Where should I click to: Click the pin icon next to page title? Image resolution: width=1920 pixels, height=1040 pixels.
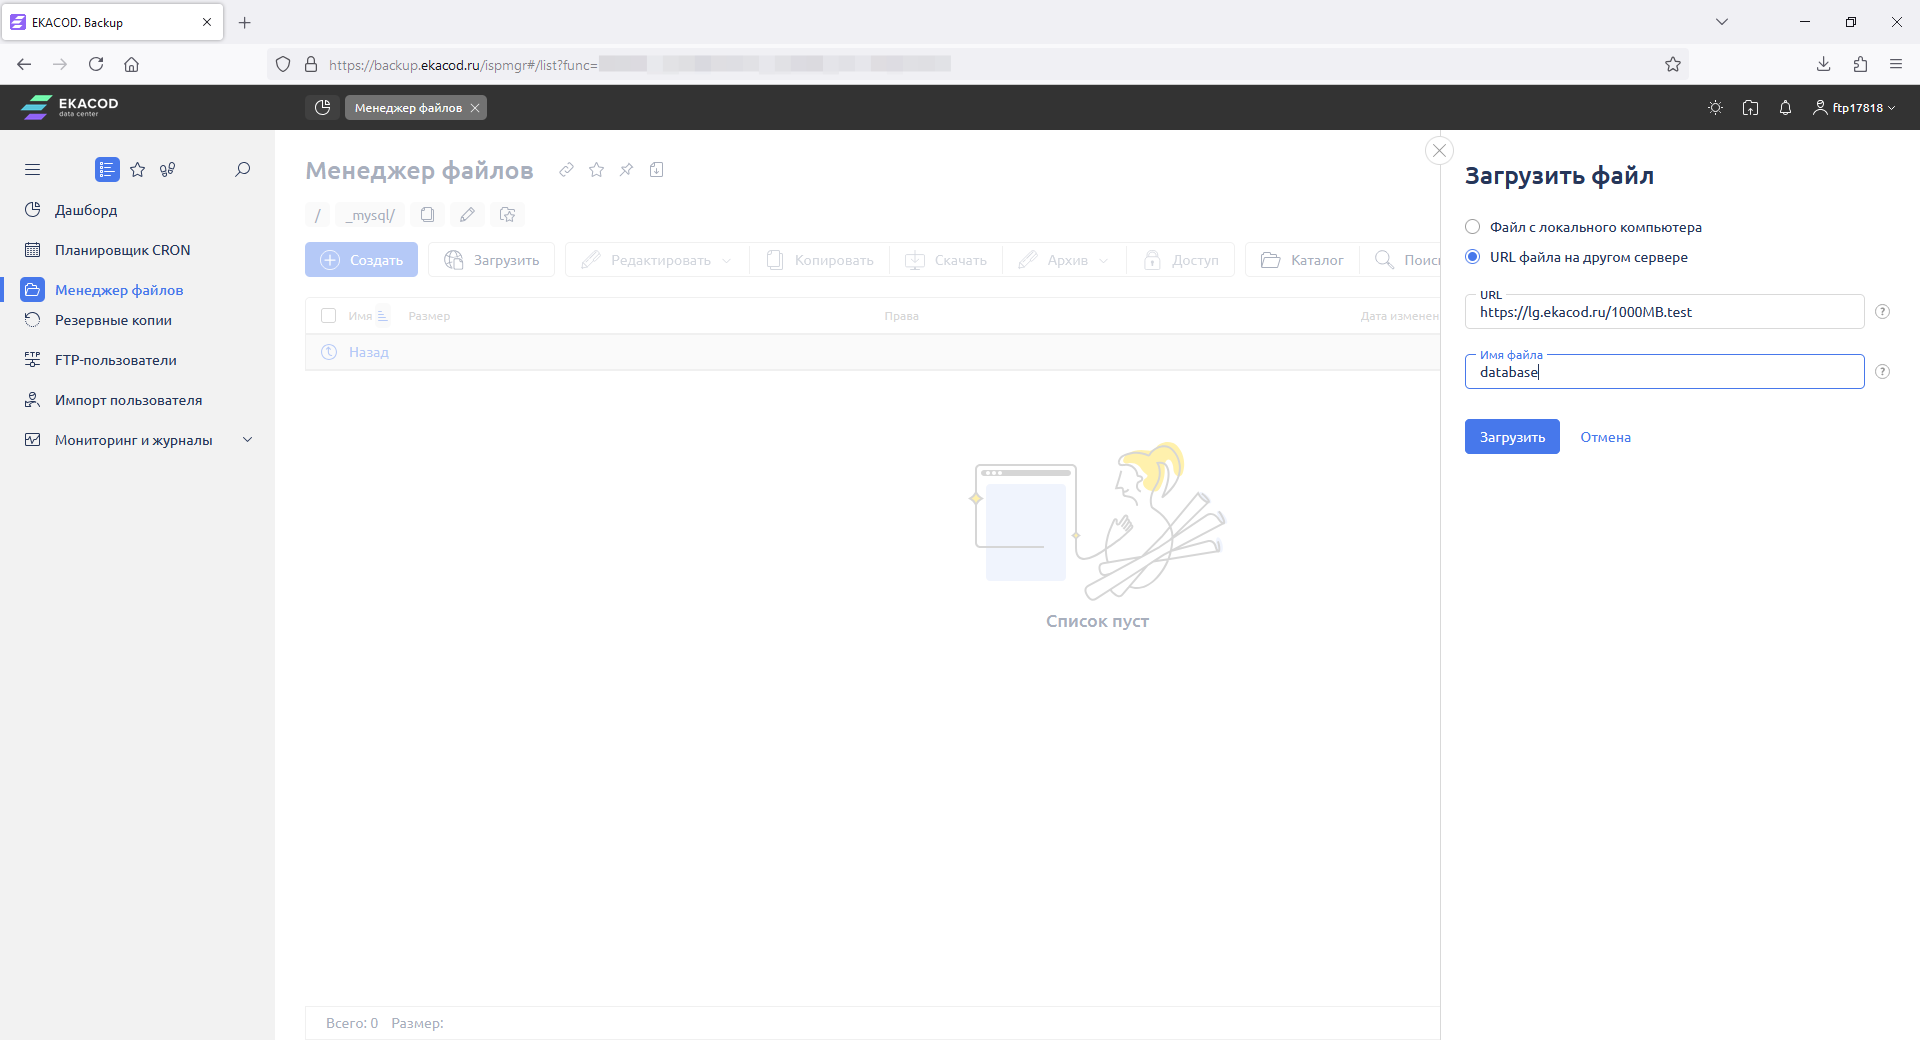[x=626, y=170]
